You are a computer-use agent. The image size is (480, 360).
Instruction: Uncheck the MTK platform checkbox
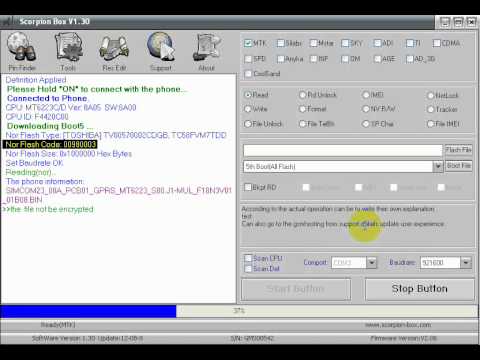[248, 43]
